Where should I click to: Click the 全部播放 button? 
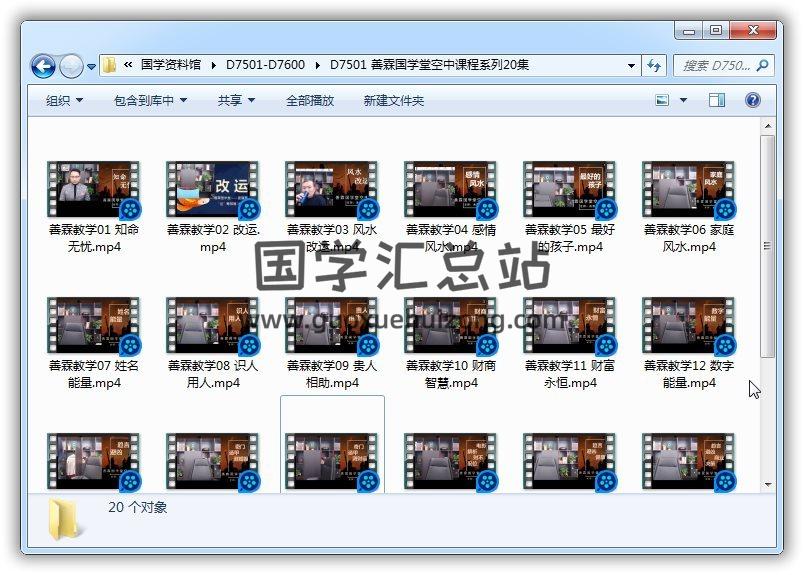click(310, 100)
